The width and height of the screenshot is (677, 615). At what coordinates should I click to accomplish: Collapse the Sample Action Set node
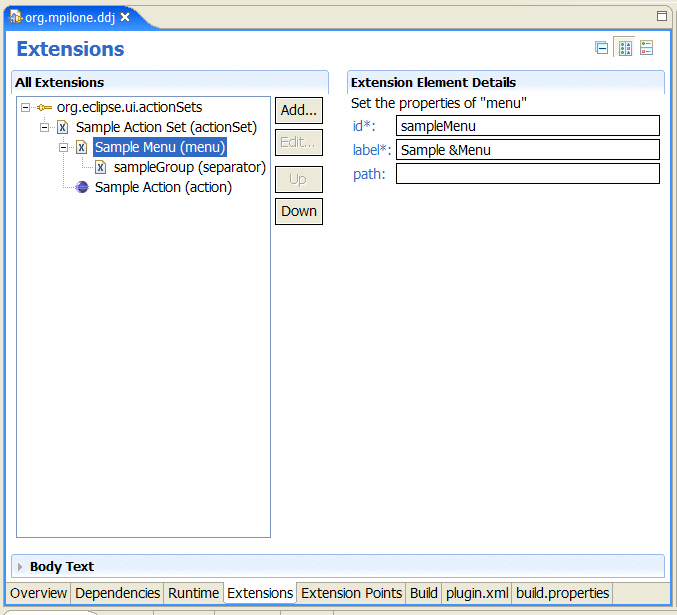44,128
